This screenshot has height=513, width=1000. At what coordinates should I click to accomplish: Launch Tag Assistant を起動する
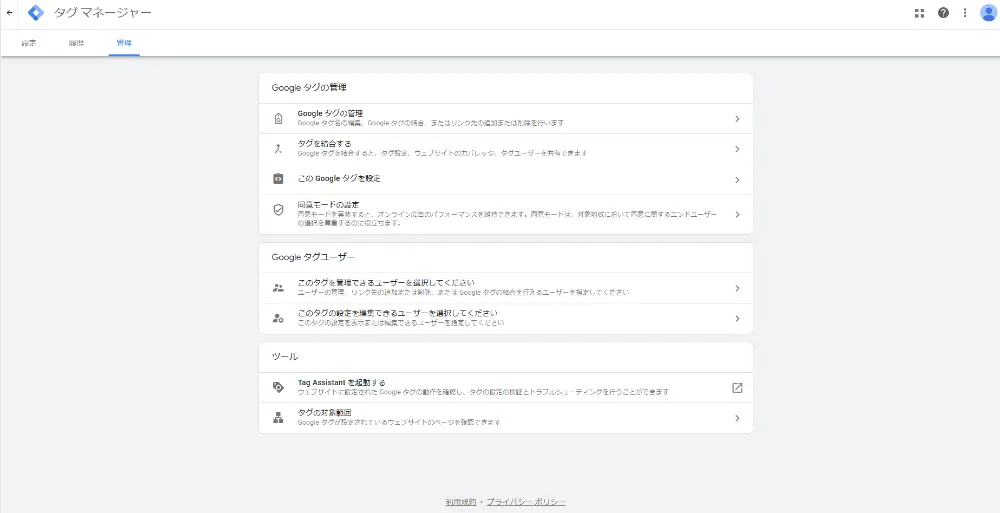pos(341,383)
